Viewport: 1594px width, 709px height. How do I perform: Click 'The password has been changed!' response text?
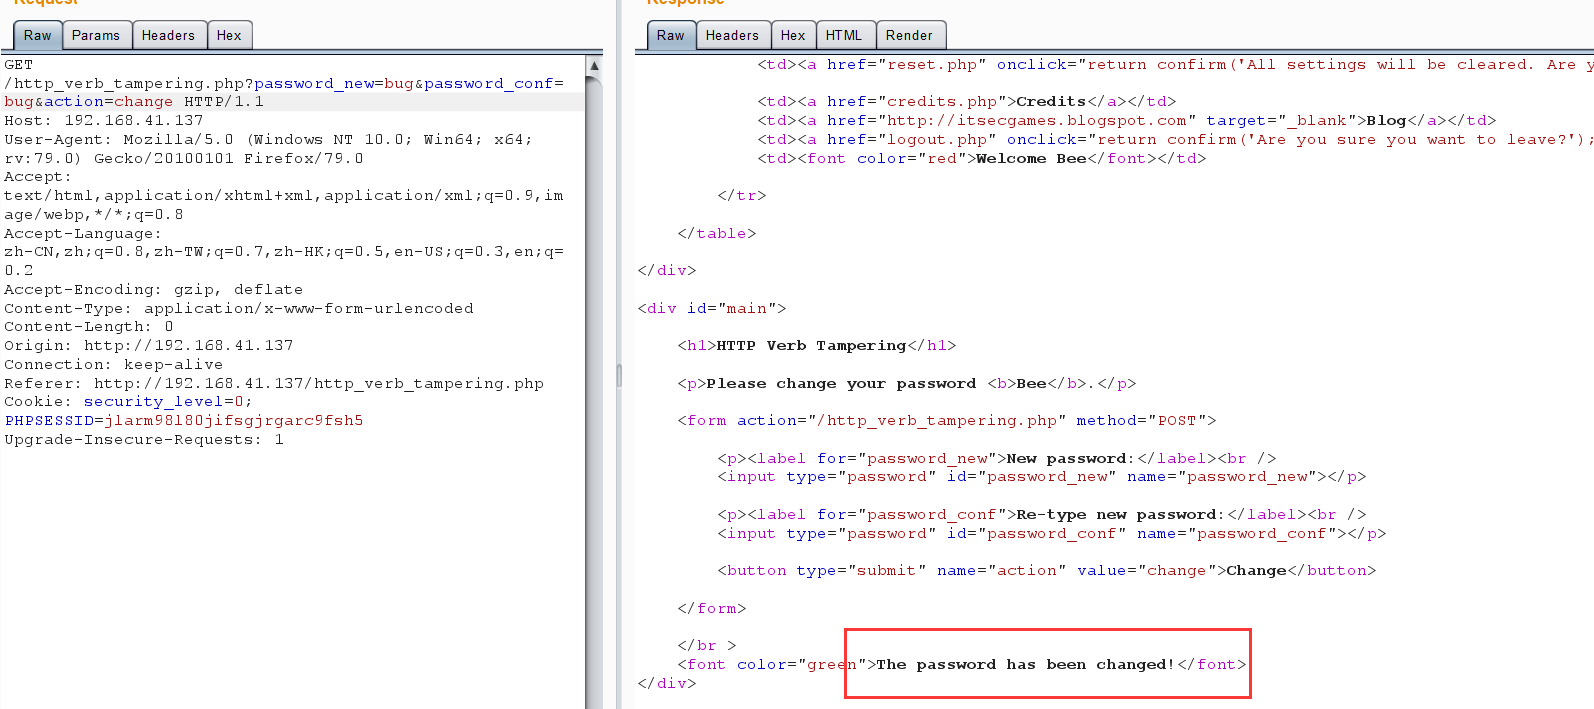1026,664
